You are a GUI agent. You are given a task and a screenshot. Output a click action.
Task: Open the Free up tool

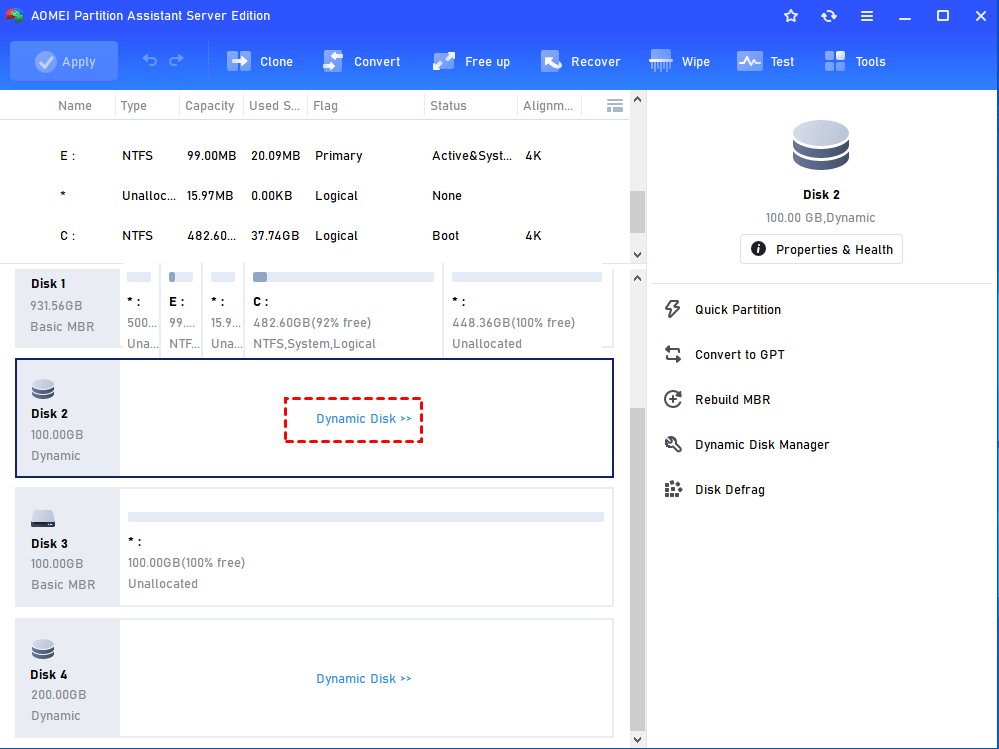[471, 61]
